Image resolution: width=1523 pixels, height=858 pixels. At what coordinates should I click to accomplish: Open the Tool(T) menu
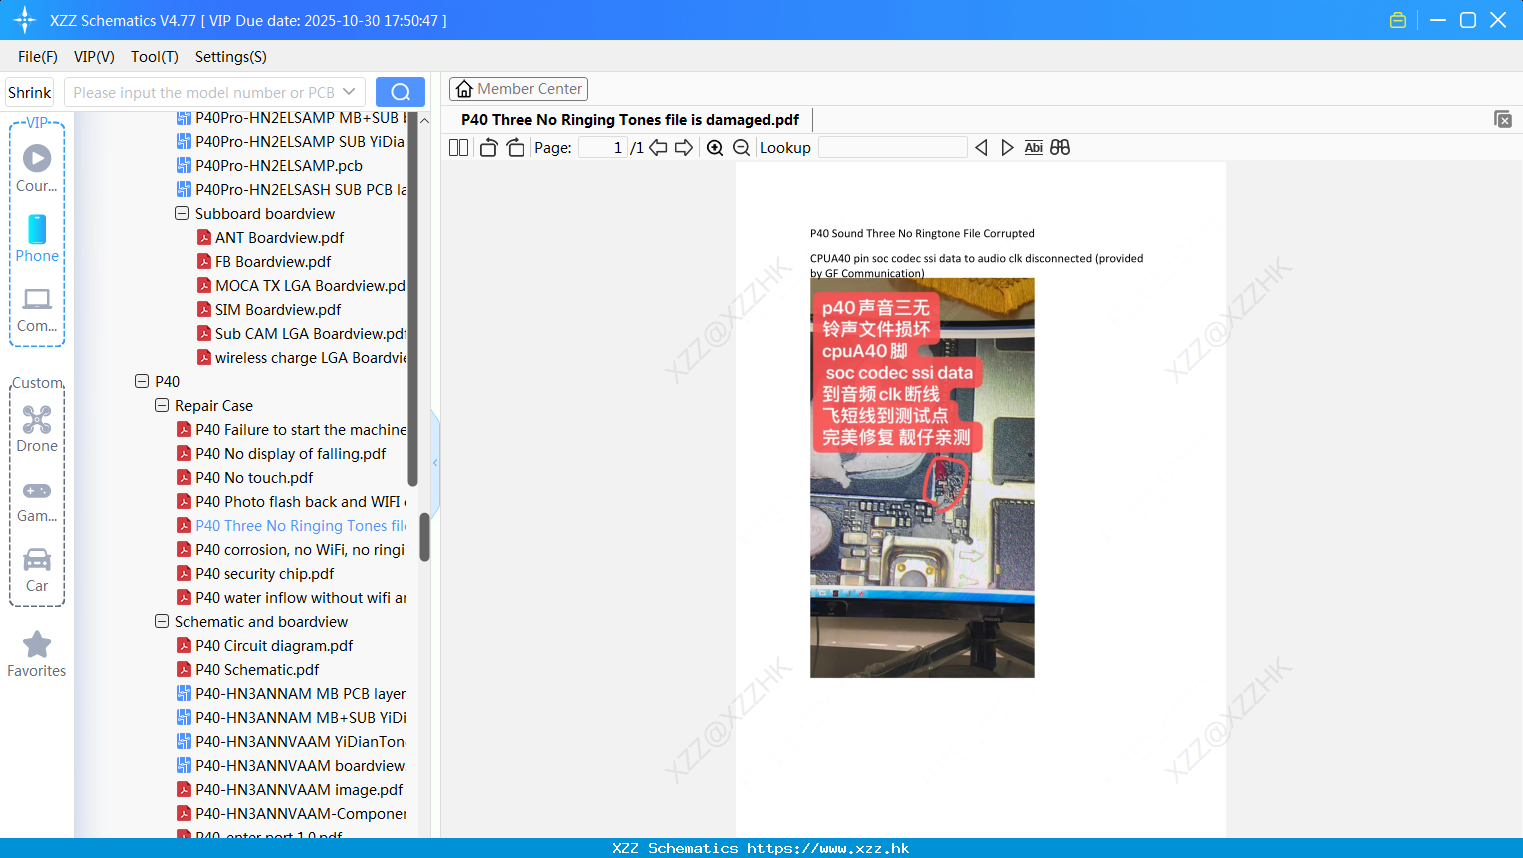[x=155, y=57]
